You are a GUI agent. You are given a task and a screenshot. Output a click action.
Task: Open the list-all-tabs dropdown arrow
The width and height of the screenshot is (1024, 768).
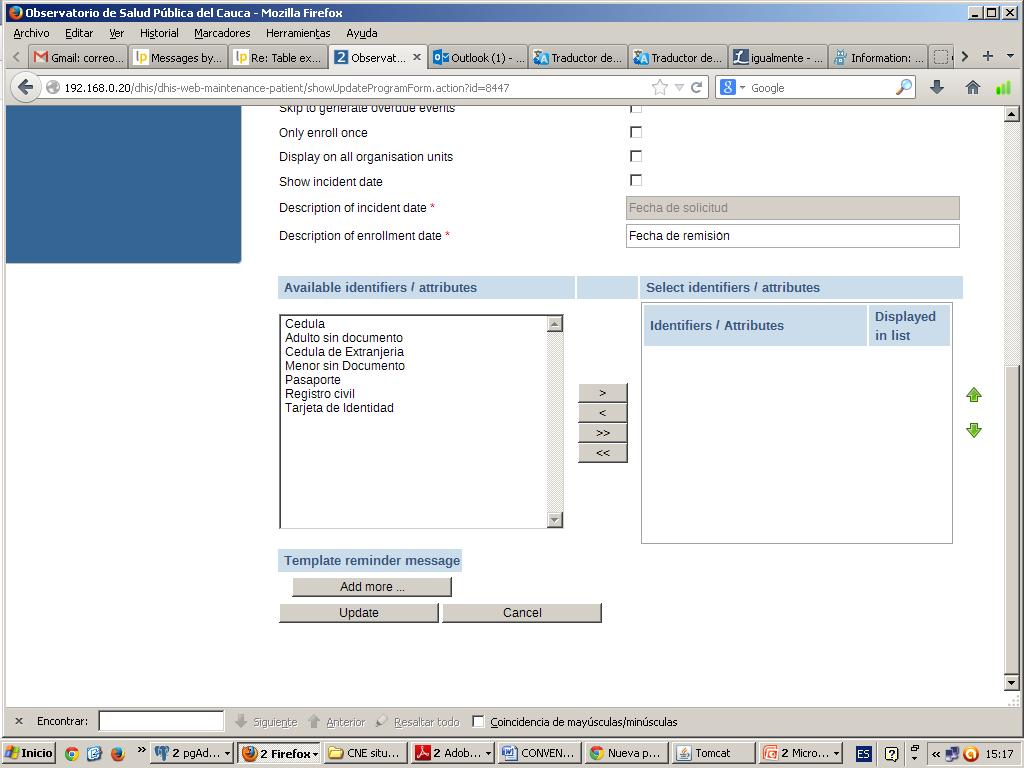1010,57
